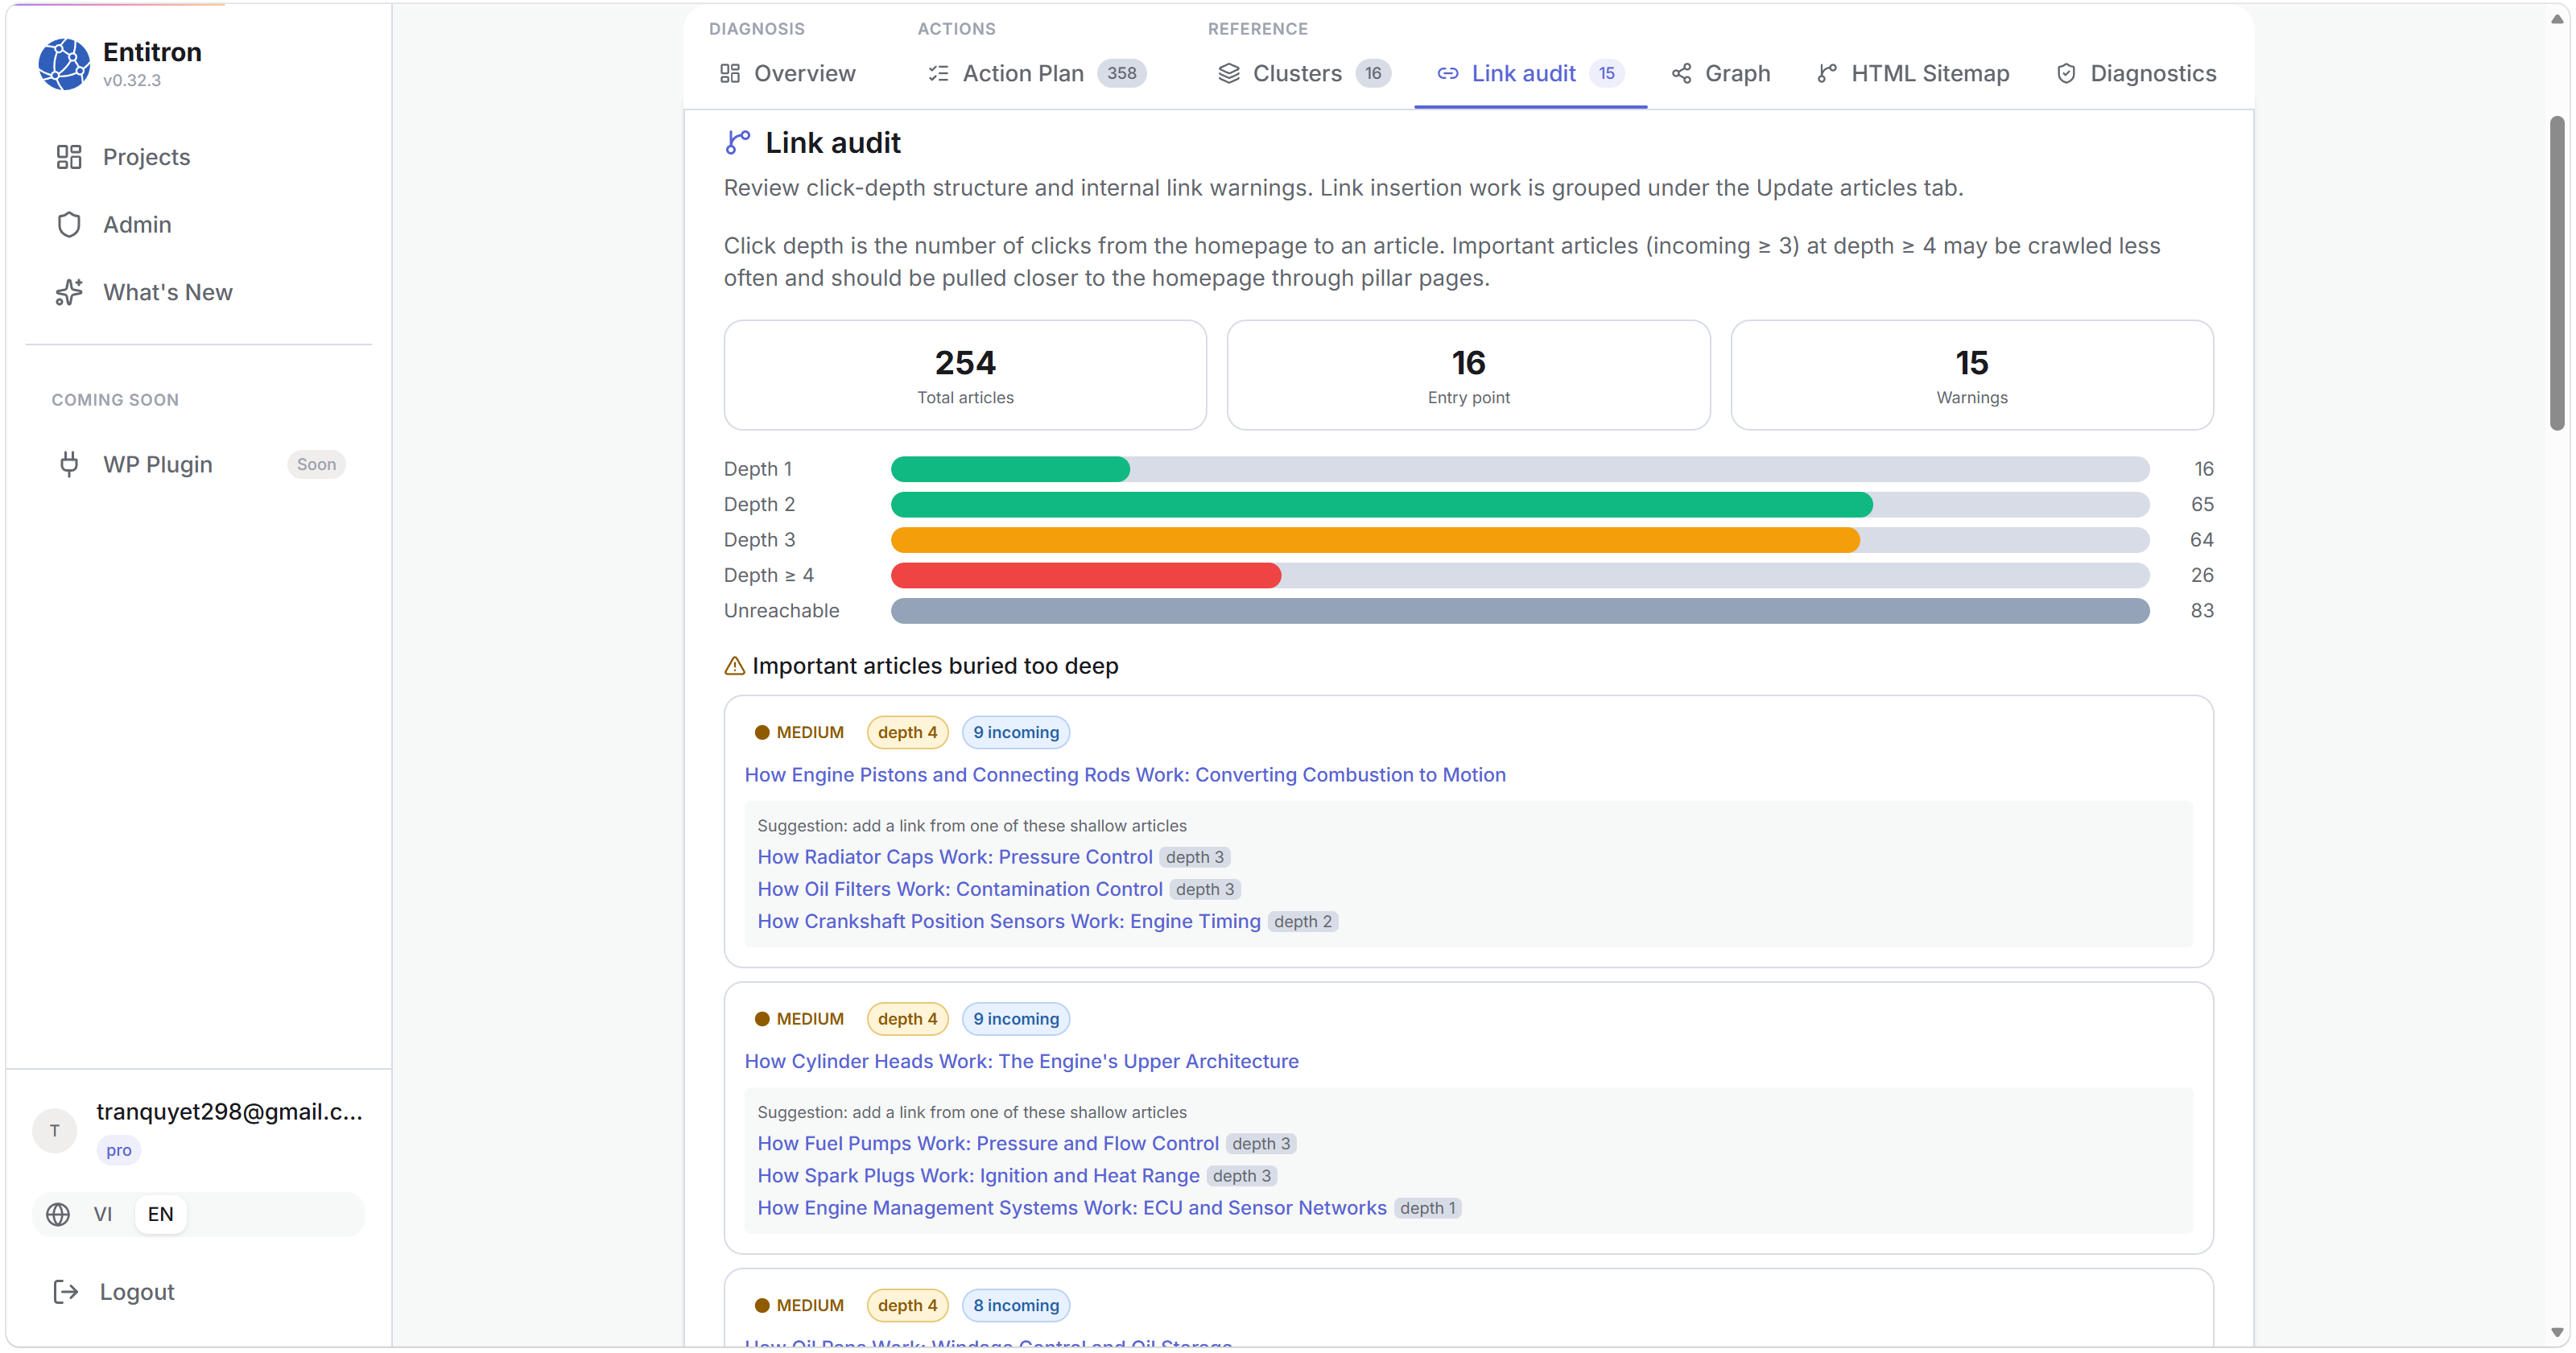Open the Admin sidebar item

(x=198, y=225)
